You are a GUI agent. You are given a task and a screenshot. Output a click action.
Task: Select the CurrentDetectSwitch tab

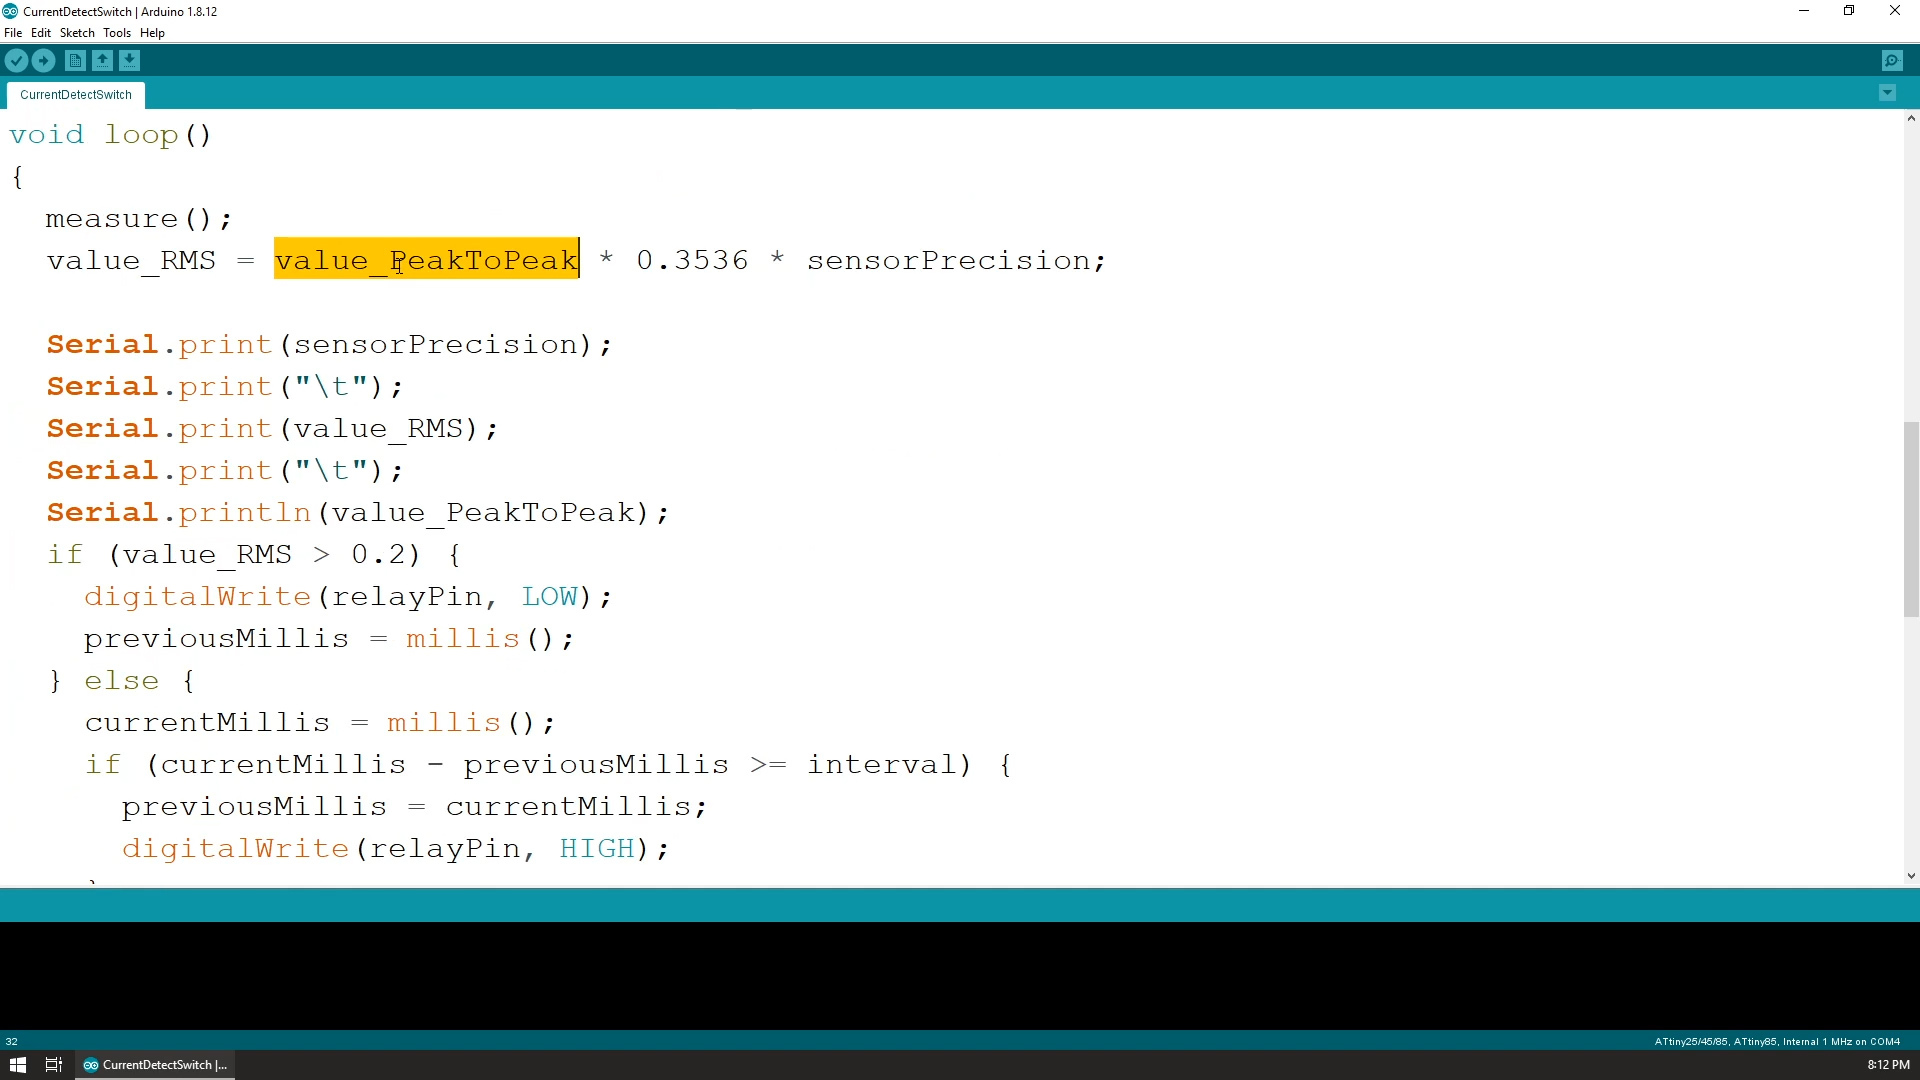(75, 94)
